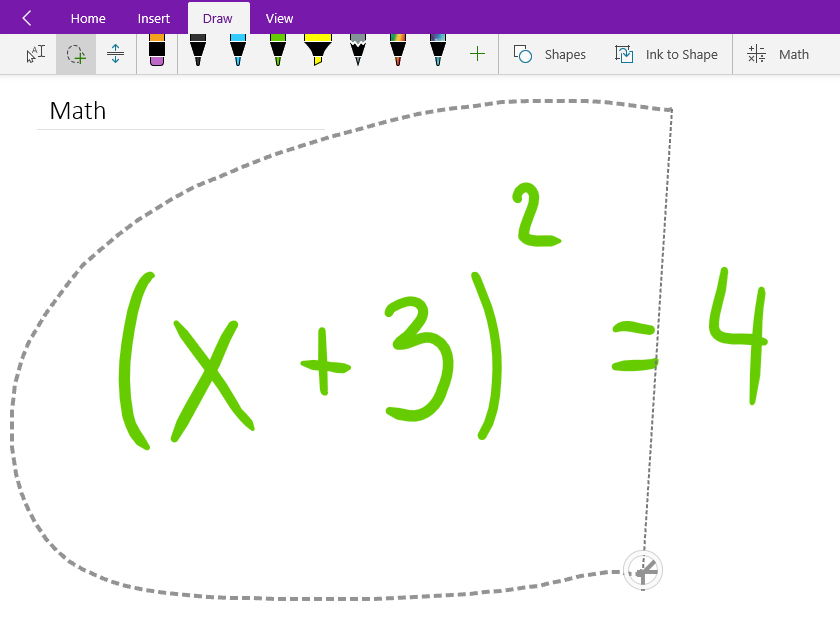This screenshot has height=620, width=840.
Task: Pick the black pen
Action: 198,53
